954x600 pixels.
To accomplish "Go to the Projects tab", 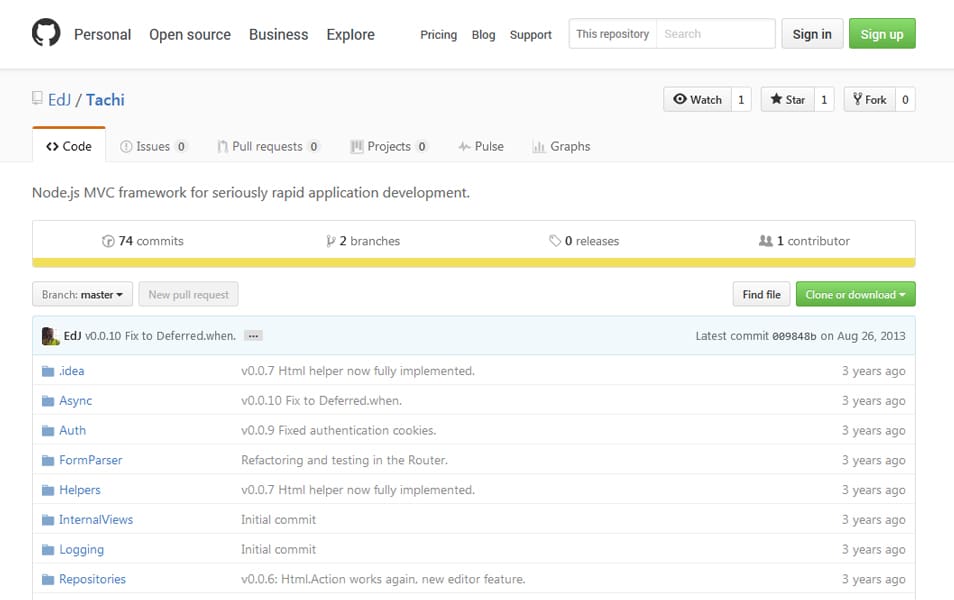I will pyautogui.click(x=389, y=146).
